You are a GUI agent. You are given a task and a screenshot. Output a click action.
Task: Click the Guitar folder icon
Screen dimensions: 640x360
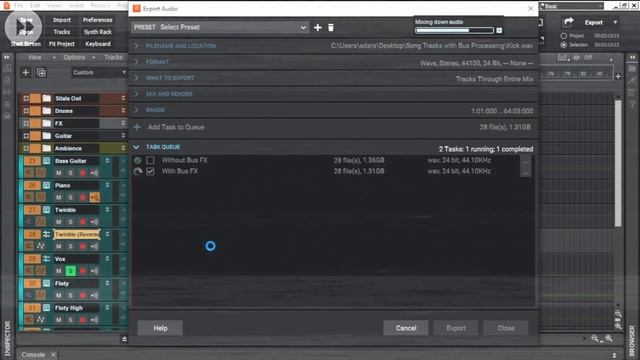click(47, 136)
